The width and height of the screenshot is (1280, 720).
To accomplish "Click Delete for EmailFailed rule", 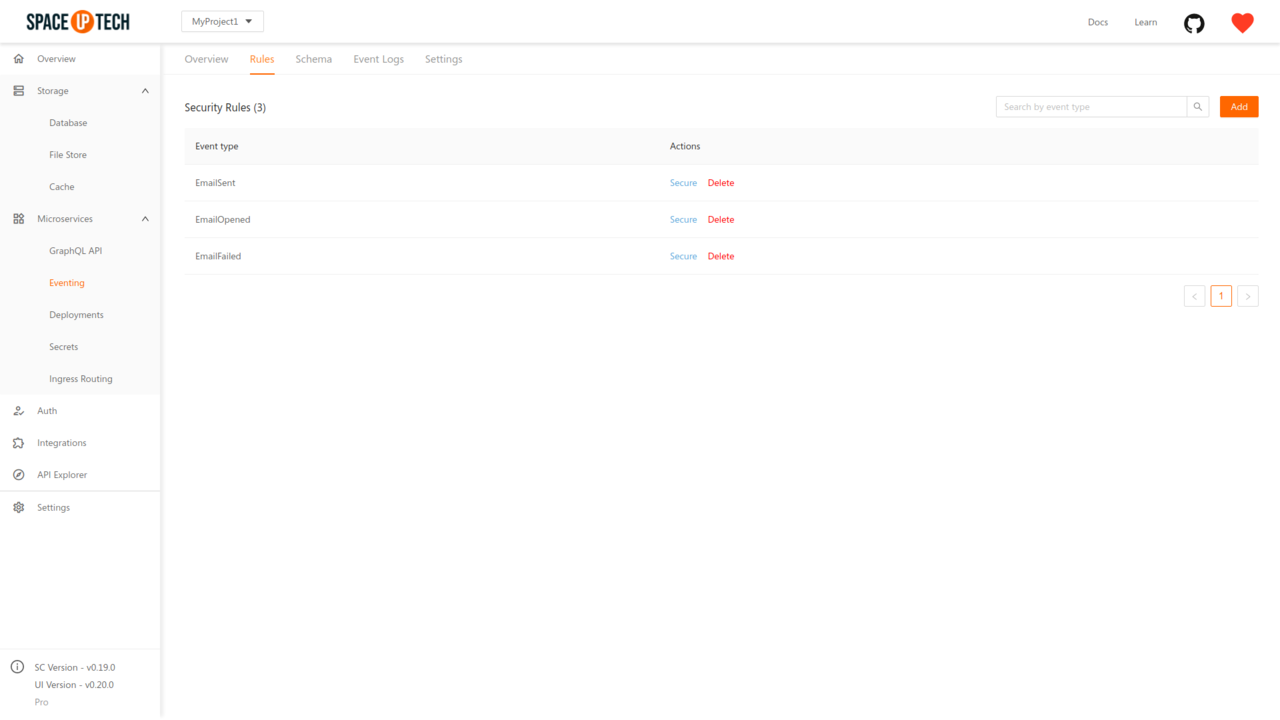I will 721,257.
